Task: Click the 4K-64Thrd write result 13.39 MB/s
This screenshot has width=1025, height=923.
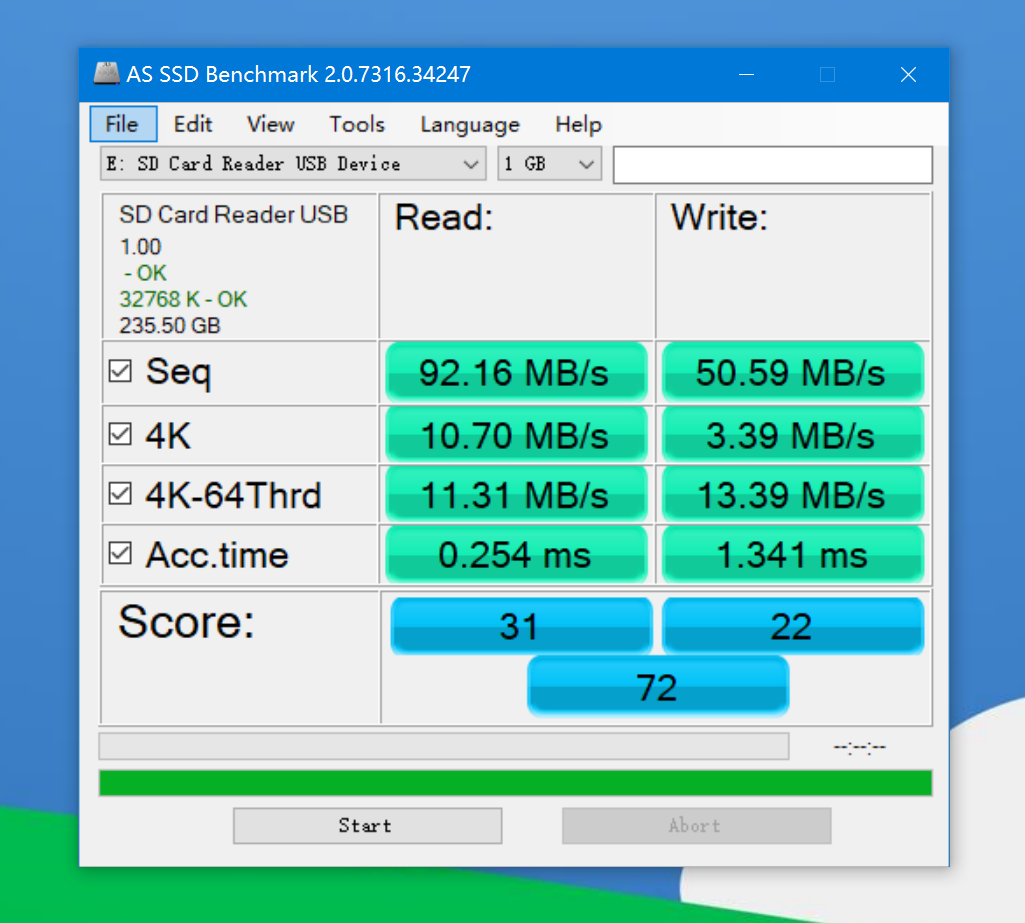Action: pyautogui.click(x=792, y=495)
